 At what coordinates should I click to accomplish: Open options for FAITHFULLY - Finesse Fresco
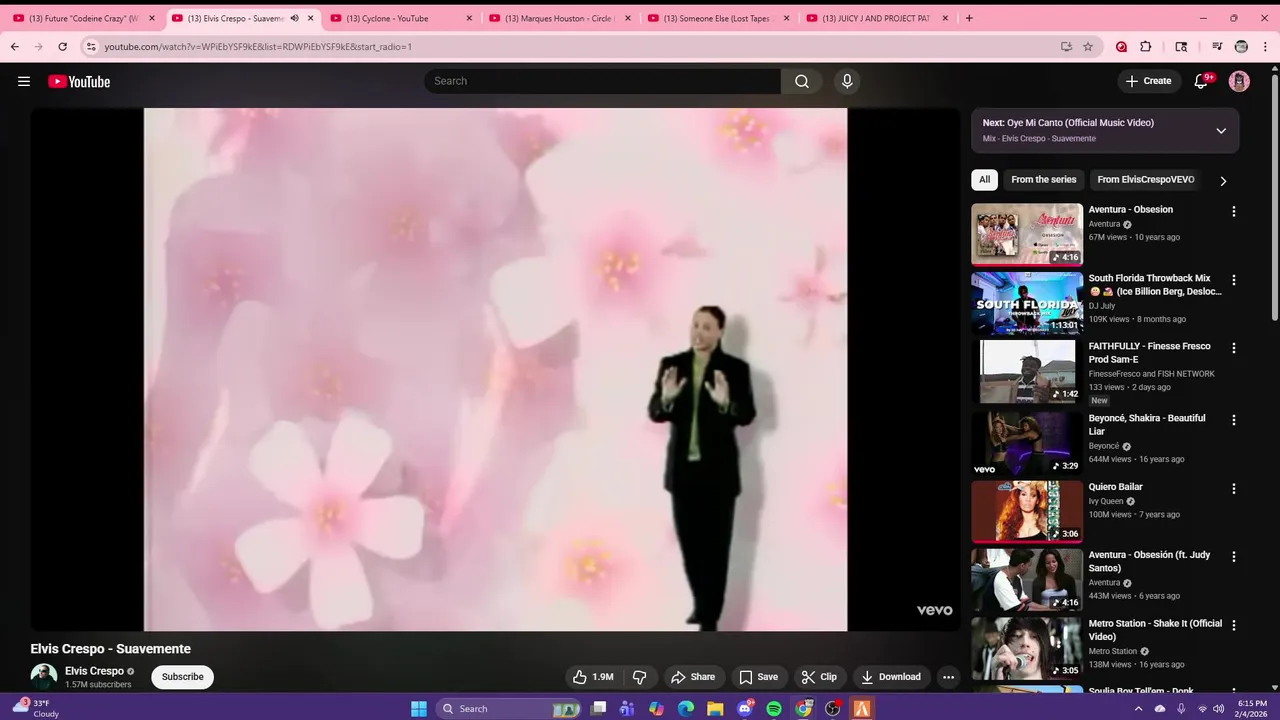(x=1233, y=349)
